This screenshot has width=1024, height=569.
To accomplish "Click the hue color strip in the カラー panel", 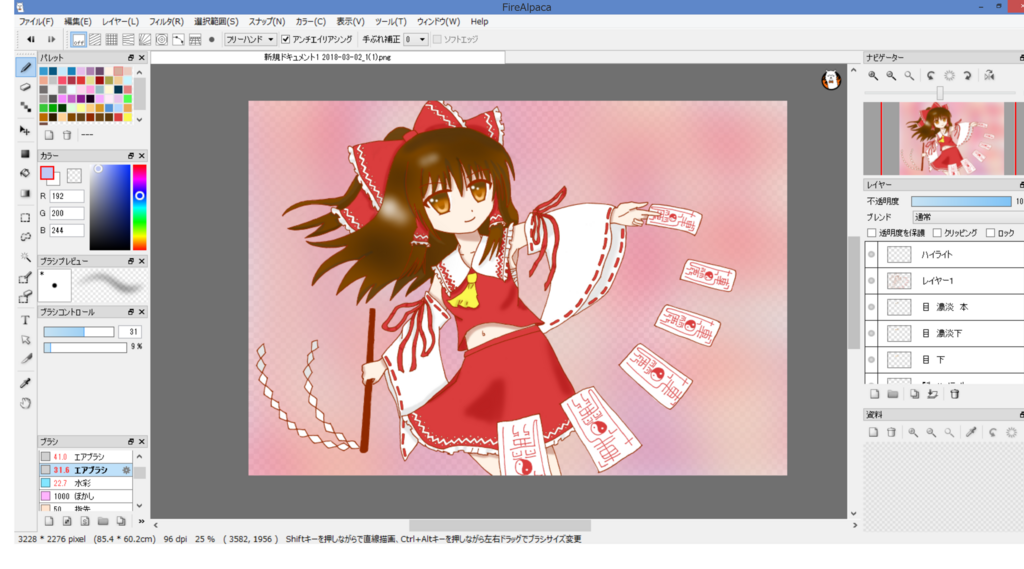I will tap(139, 207).
